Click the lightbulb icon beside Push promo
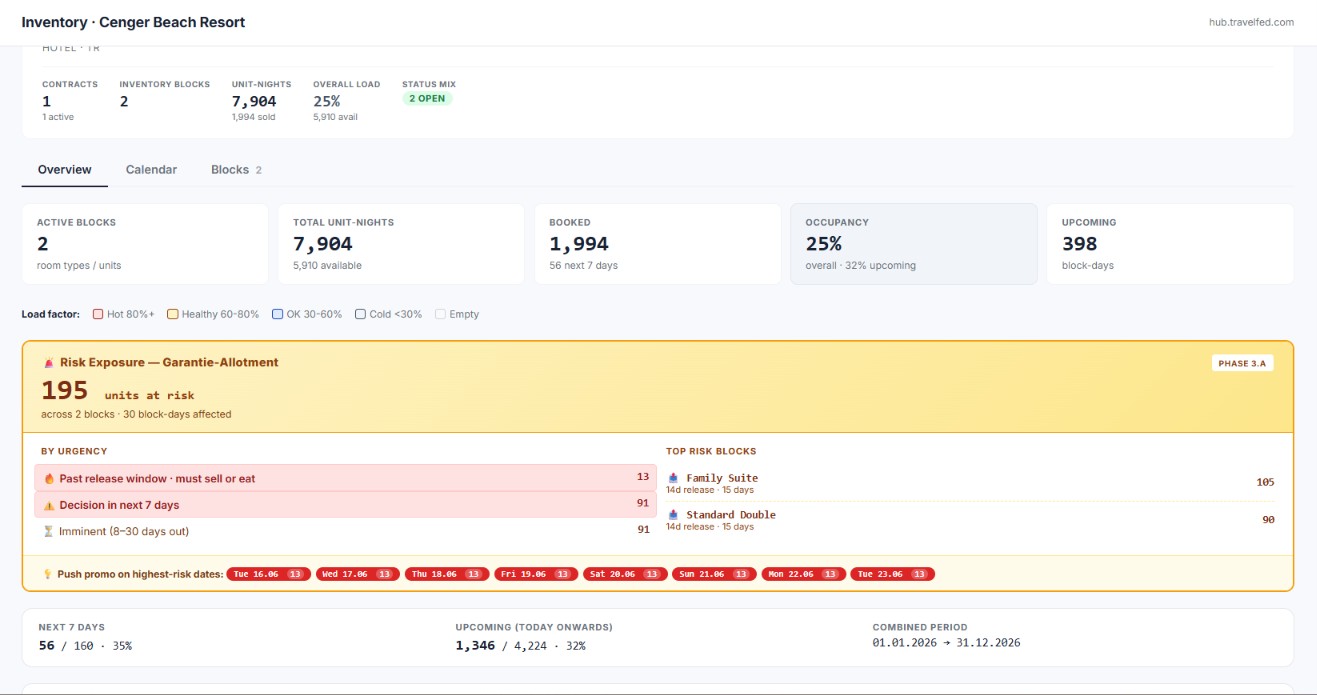 47,574
